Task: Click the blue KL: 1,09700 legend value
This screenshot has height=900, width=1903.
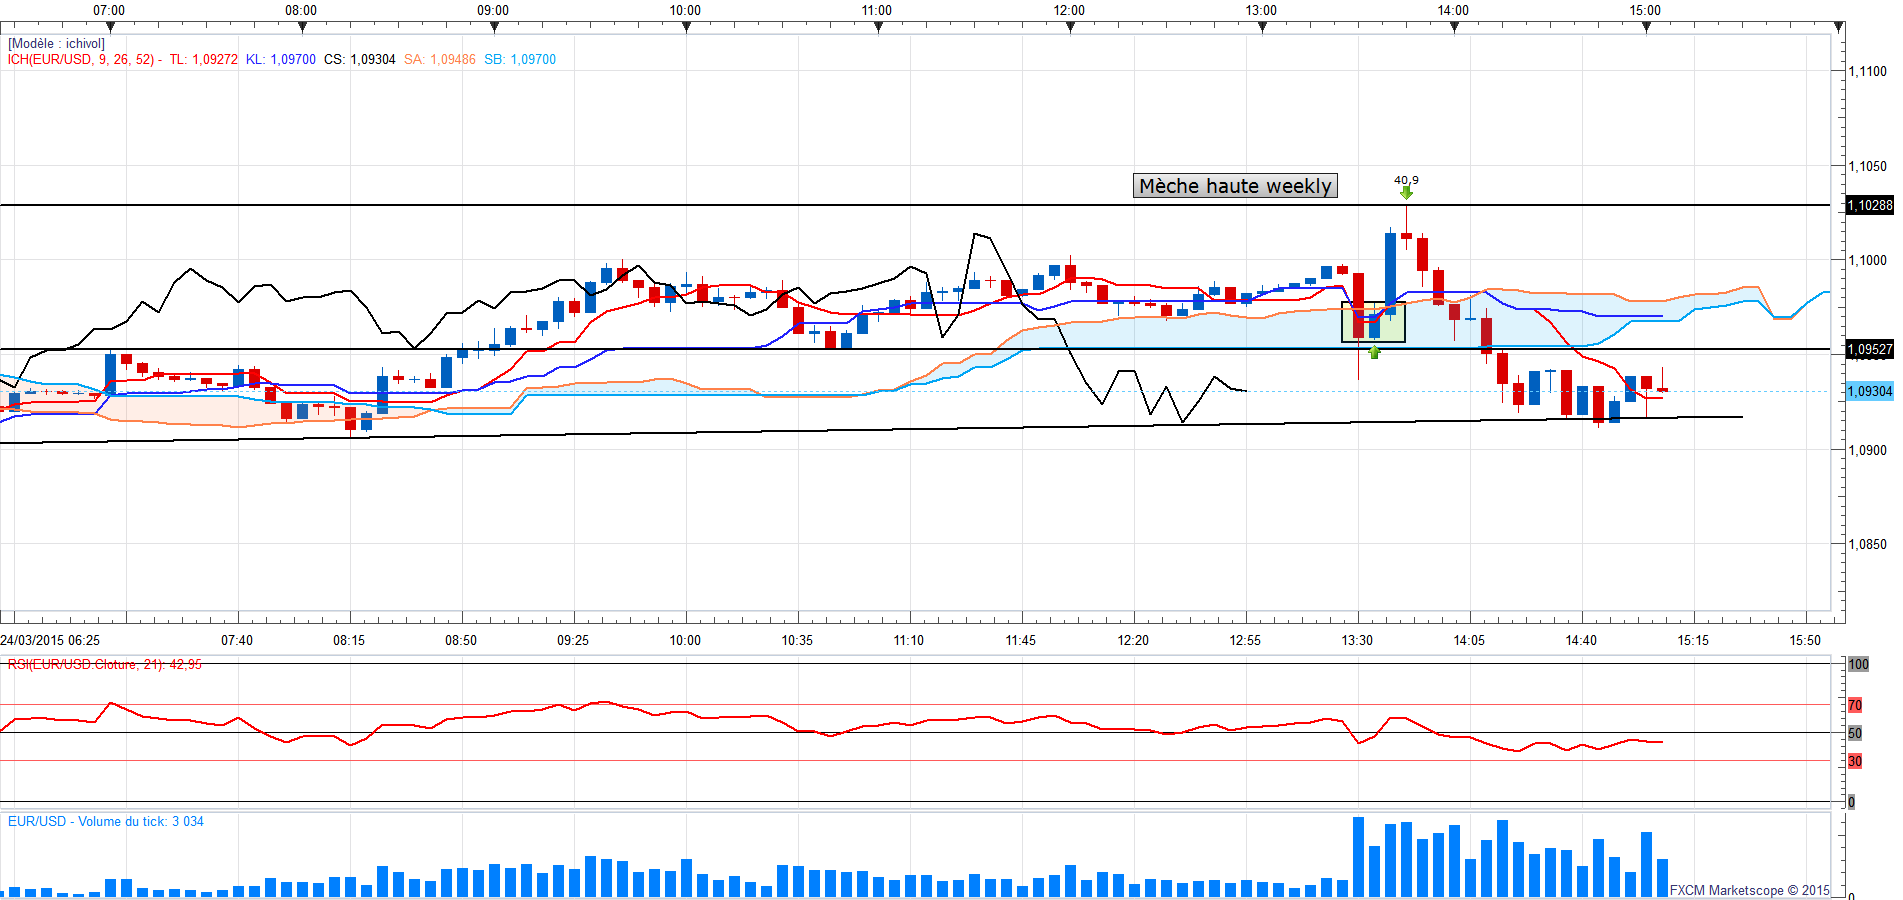Action: coord(281,59)
